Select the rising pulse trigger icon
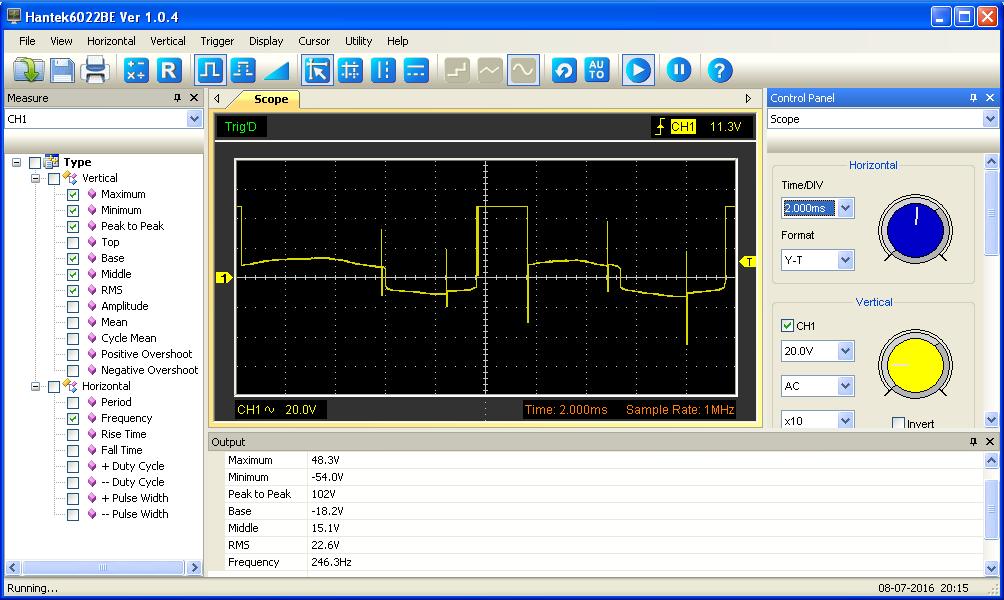The height and width of the screenshot is (600, 1004). point(210,70)
